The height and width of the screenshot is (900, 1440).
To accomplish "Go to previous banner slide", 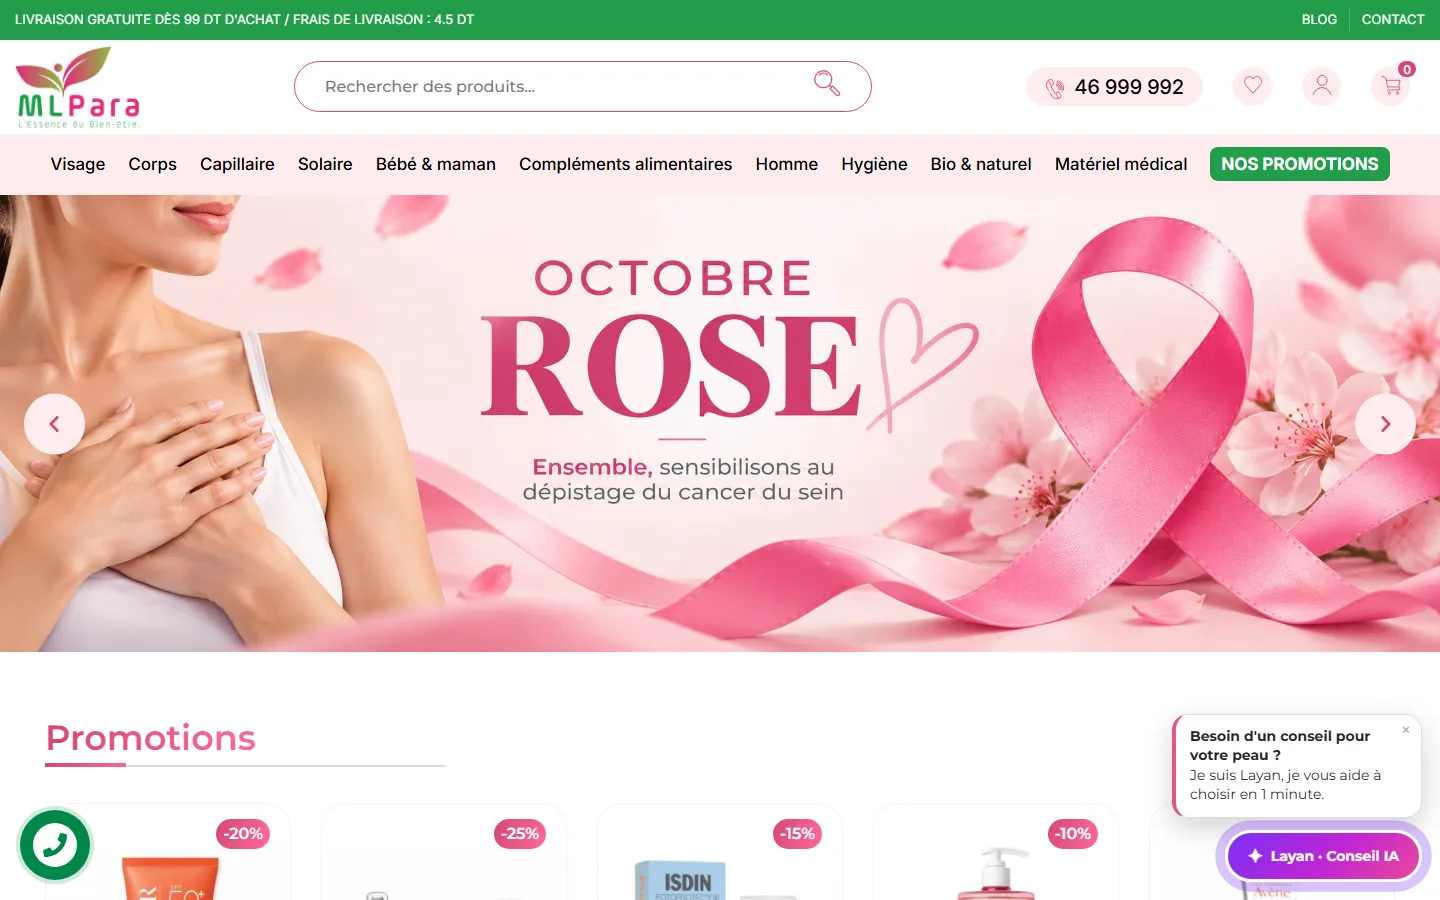I will [54, 424].
